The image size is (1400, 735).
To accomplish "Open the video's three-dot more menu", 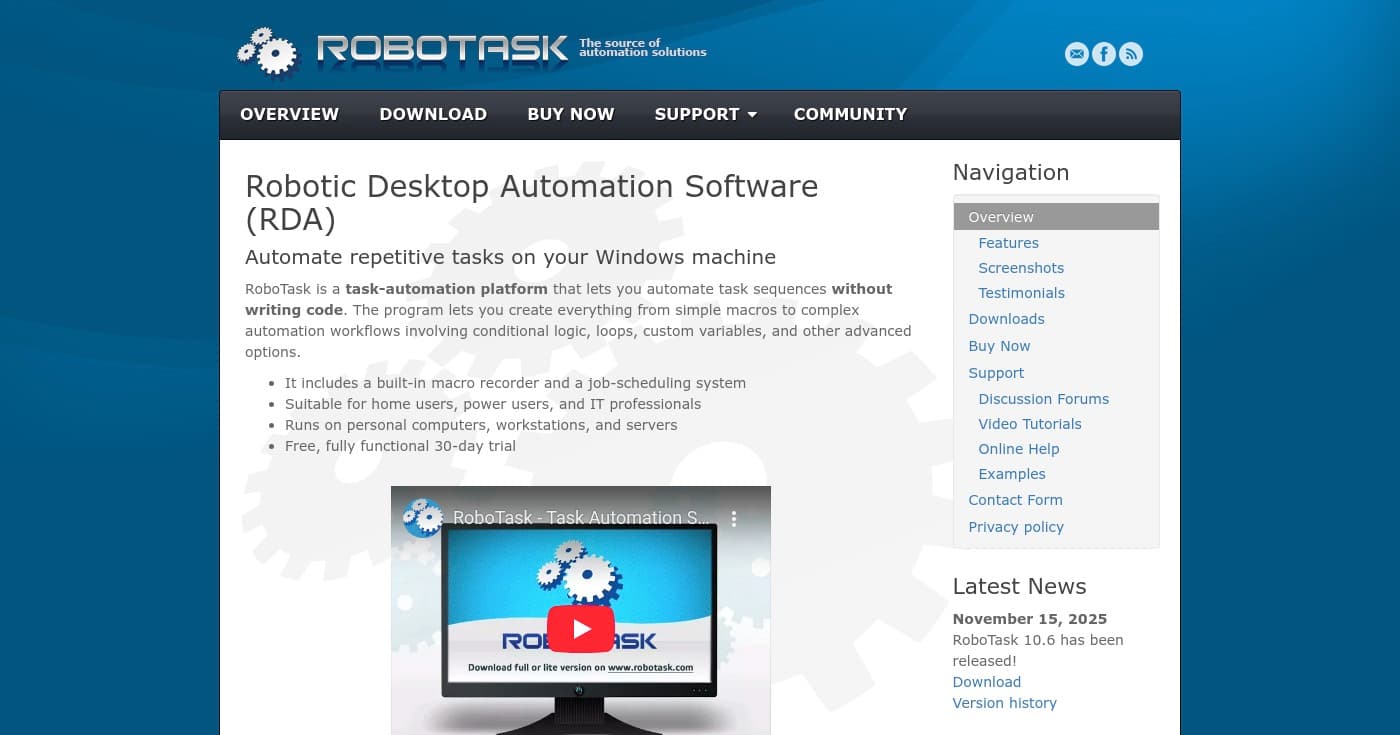I will (733, 518).
